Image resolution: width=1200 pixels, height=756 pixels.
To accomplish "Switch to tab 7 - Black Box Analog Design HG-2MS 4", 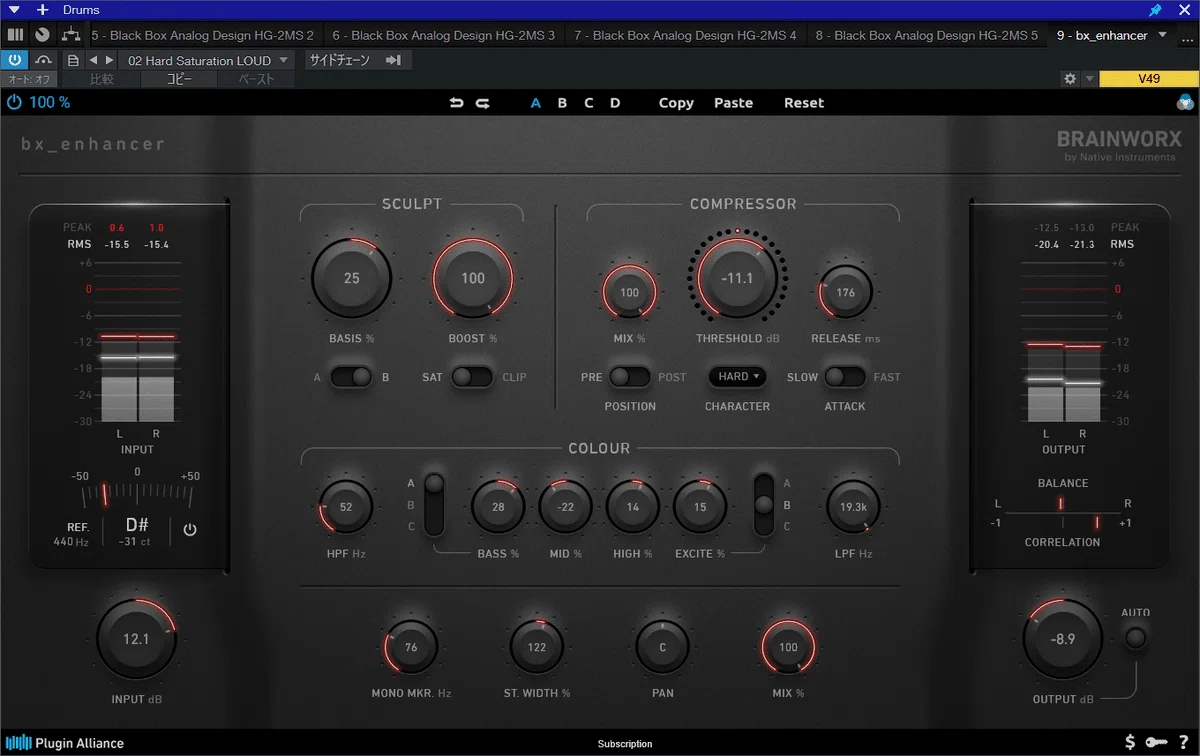I will point(685,35).
